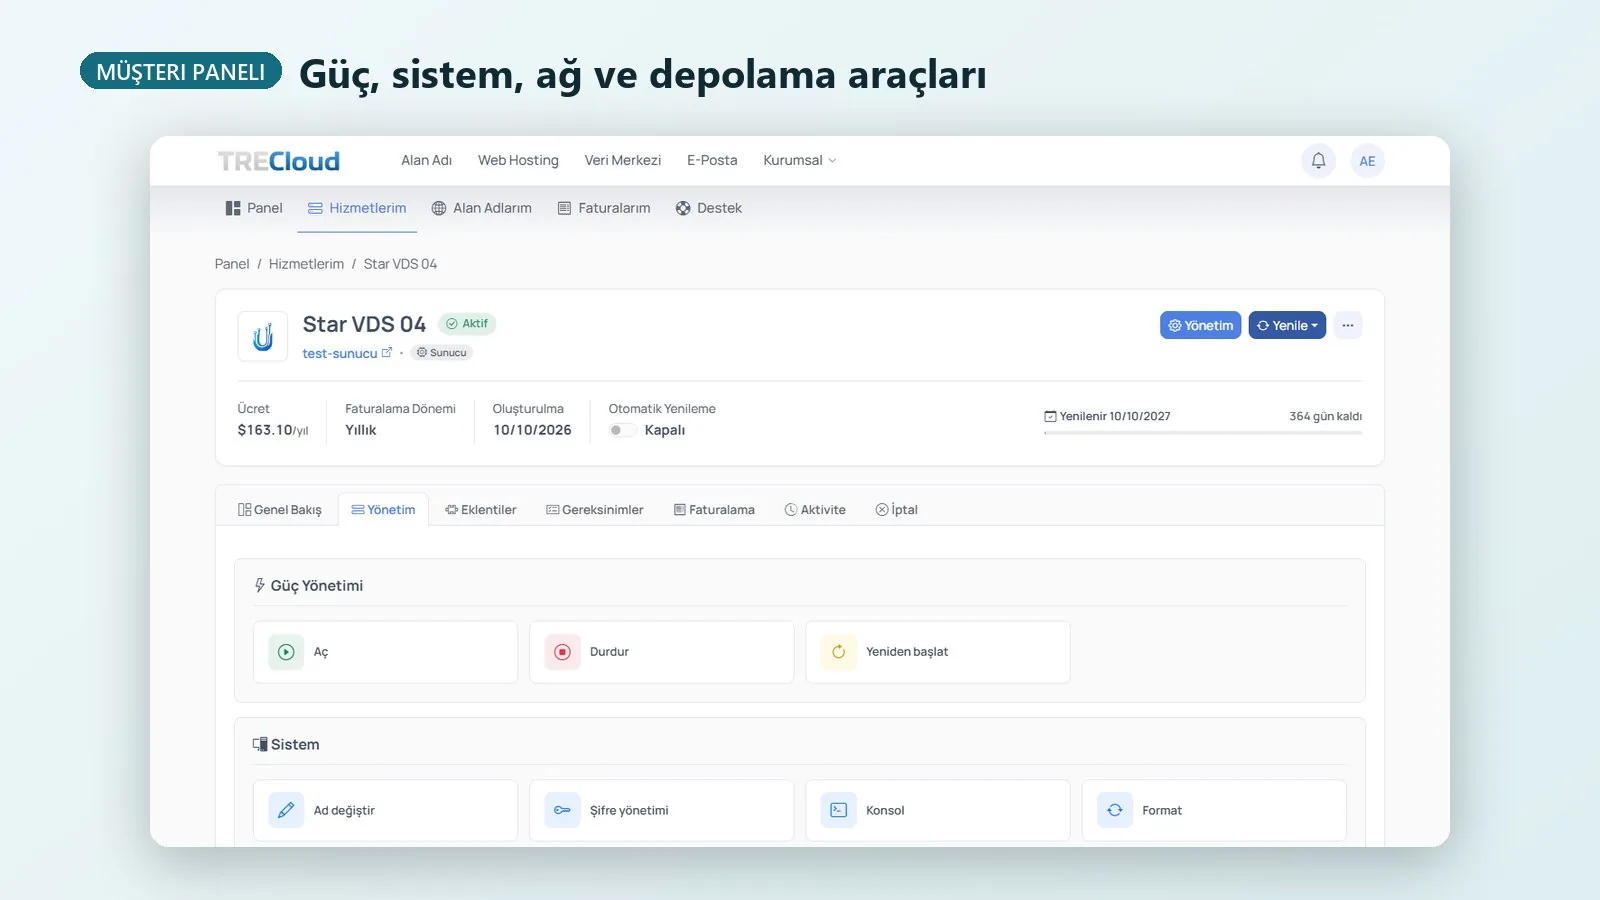View the Aktivite tab
This screenshot has width=1600, height=900.
coord(815,510)
